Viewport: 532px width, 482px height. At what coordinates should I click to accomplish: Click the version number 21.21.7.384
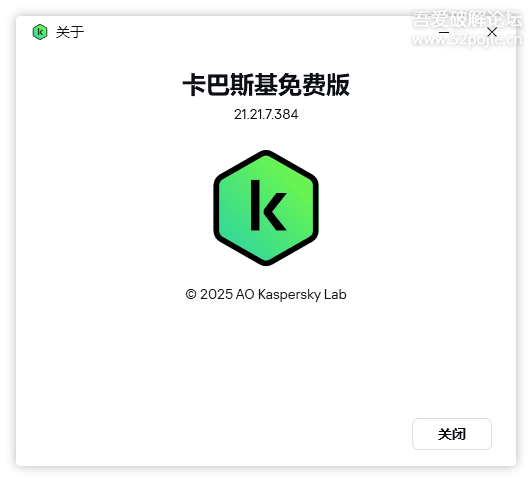pyautogui.click(x=266, y=114)
